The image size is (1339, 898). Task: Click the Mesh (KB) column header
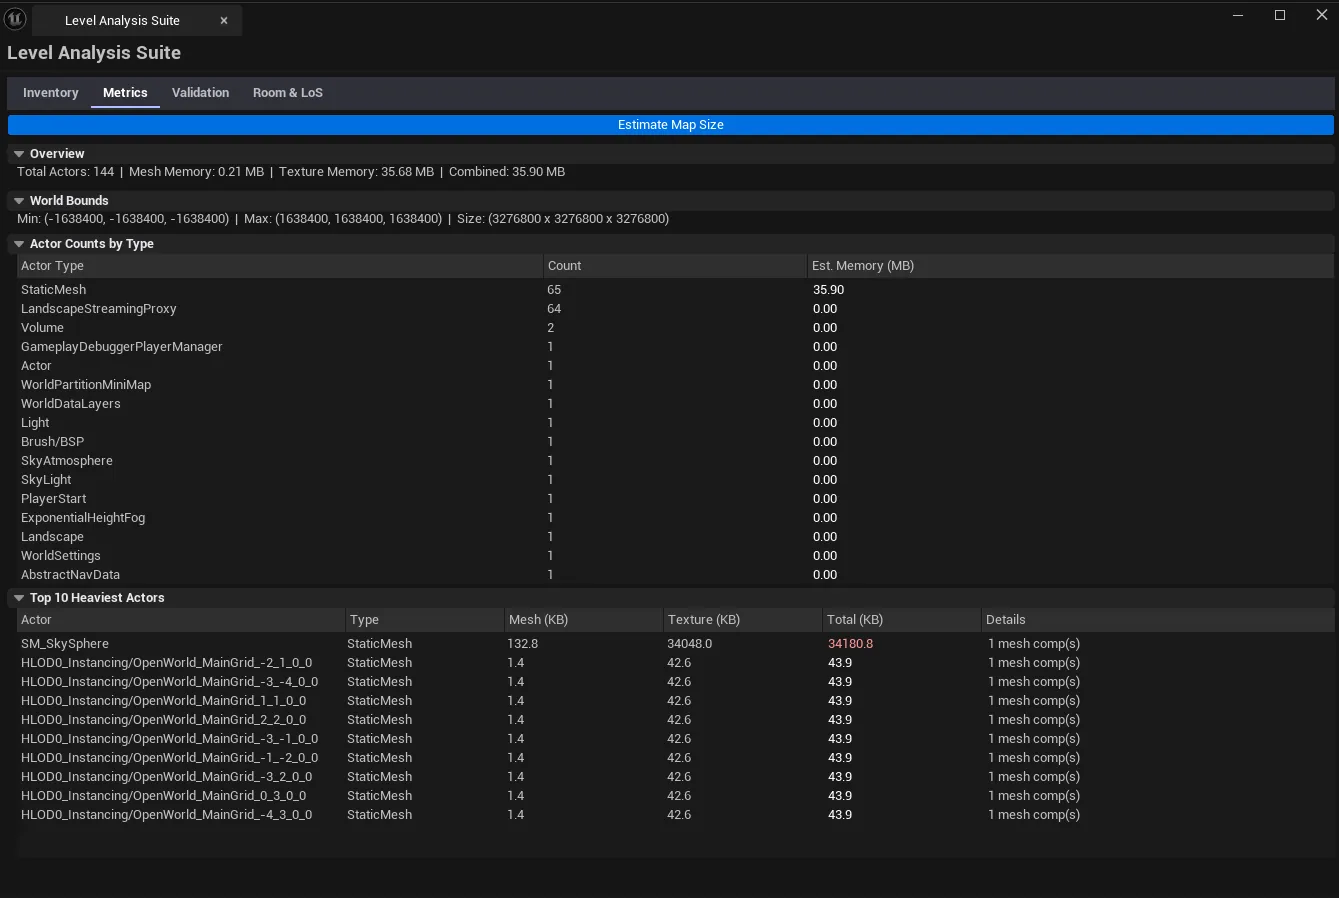[583, 620]
